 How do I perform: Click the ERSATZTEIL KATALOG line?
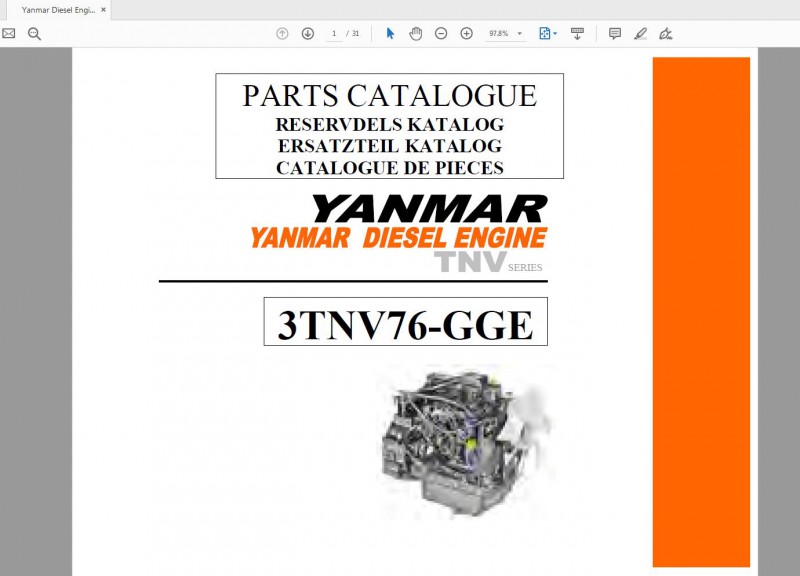390,145
